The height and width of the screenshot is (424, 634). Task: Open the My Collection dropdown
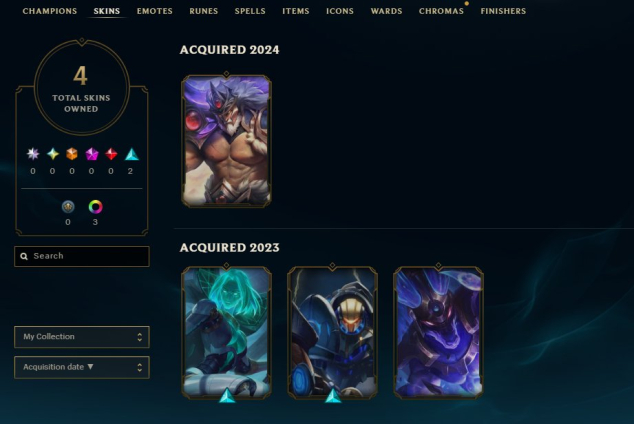[82, 337]
